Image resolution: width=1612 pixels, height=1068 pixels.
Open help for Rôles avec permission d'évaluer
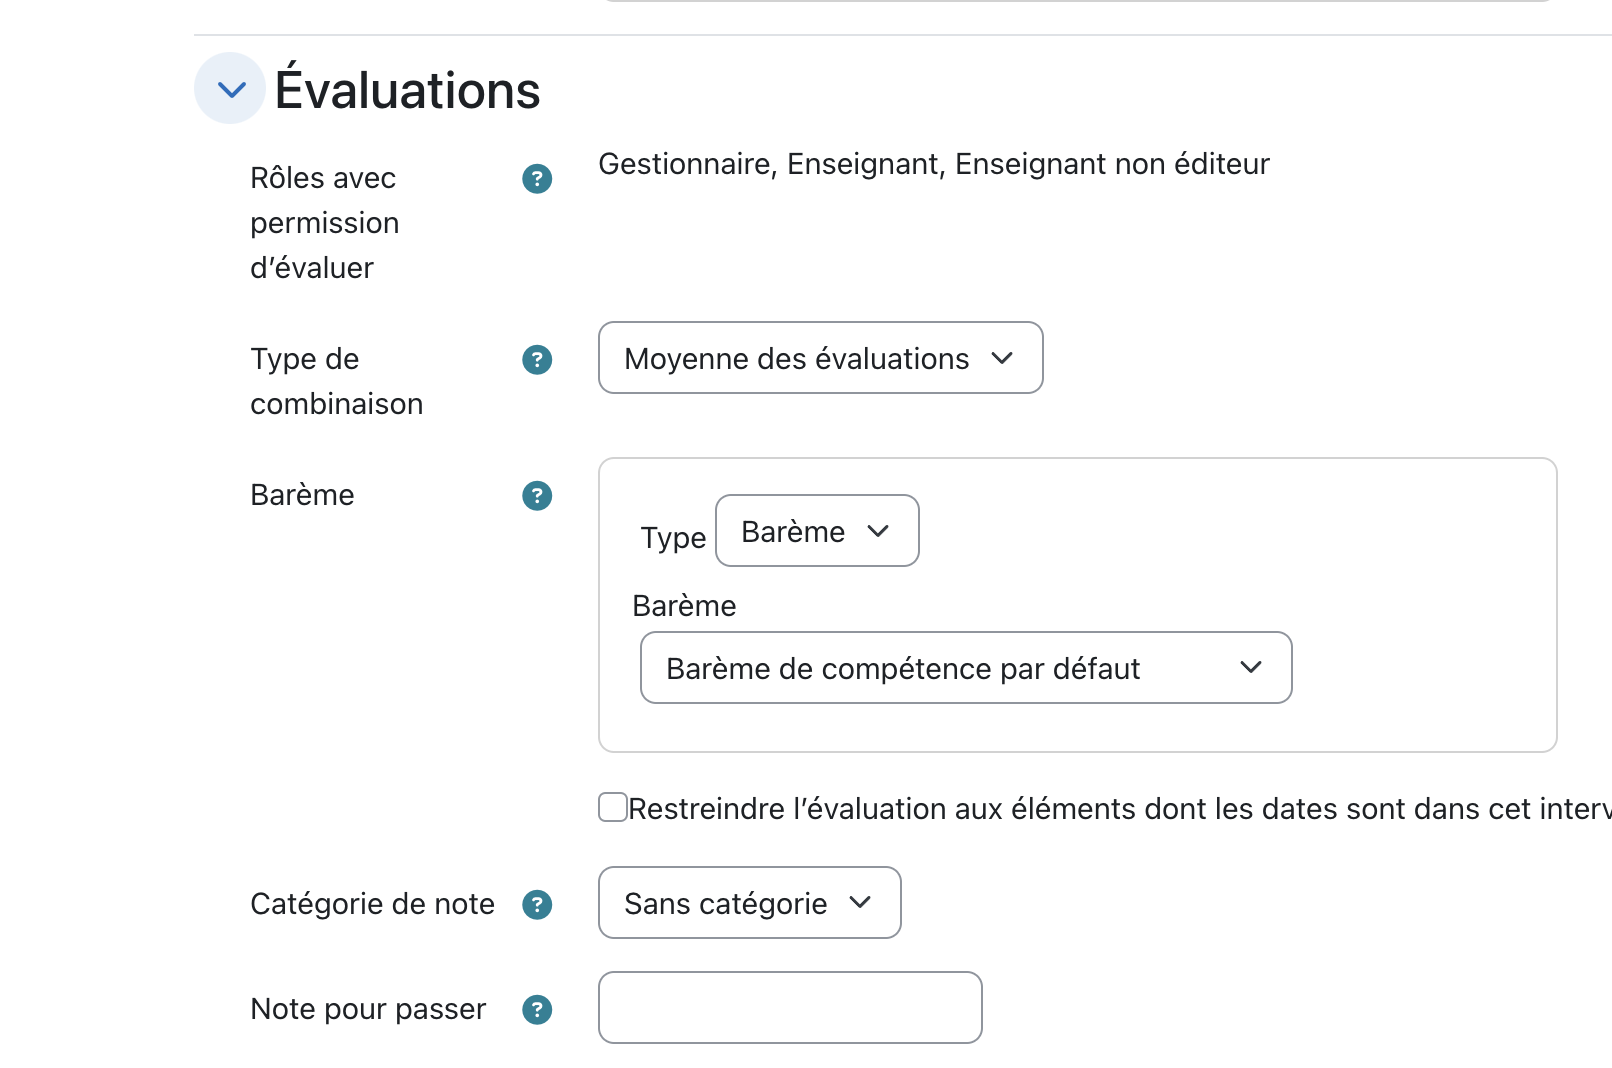tap(537, 179)
